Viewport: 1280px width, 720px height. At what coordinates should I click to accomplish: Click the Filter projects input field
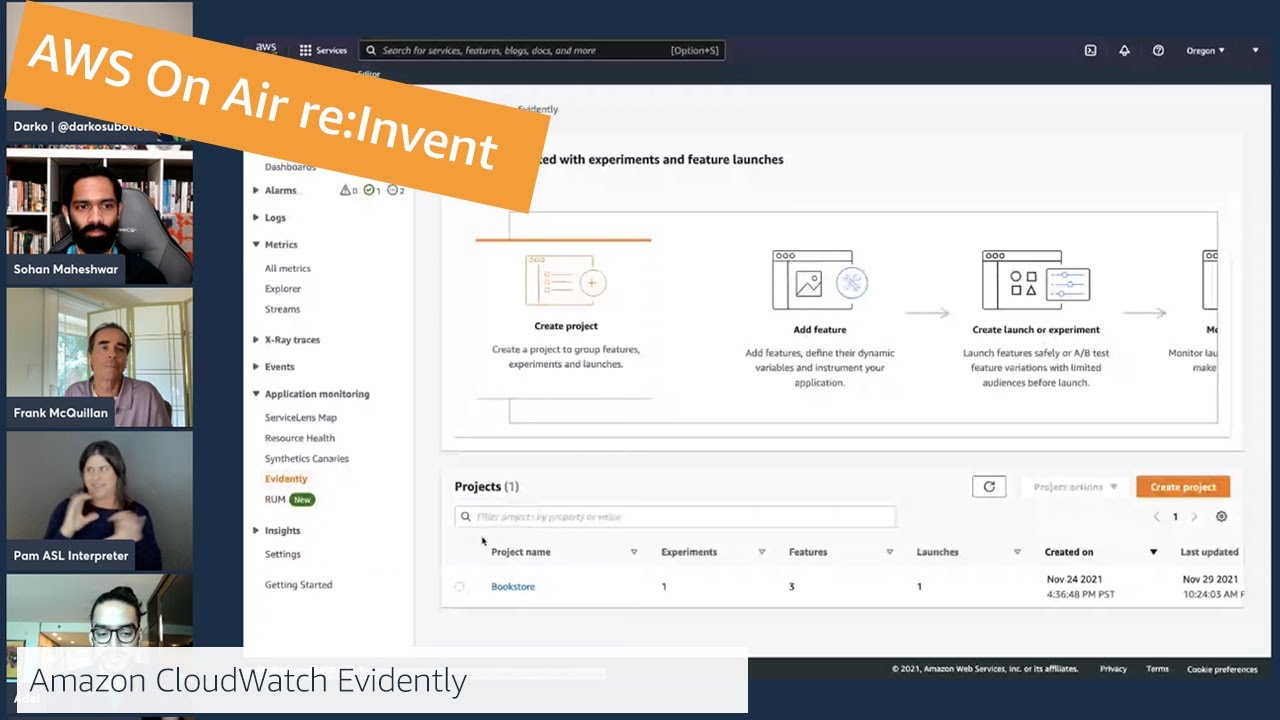coord(675,517)
